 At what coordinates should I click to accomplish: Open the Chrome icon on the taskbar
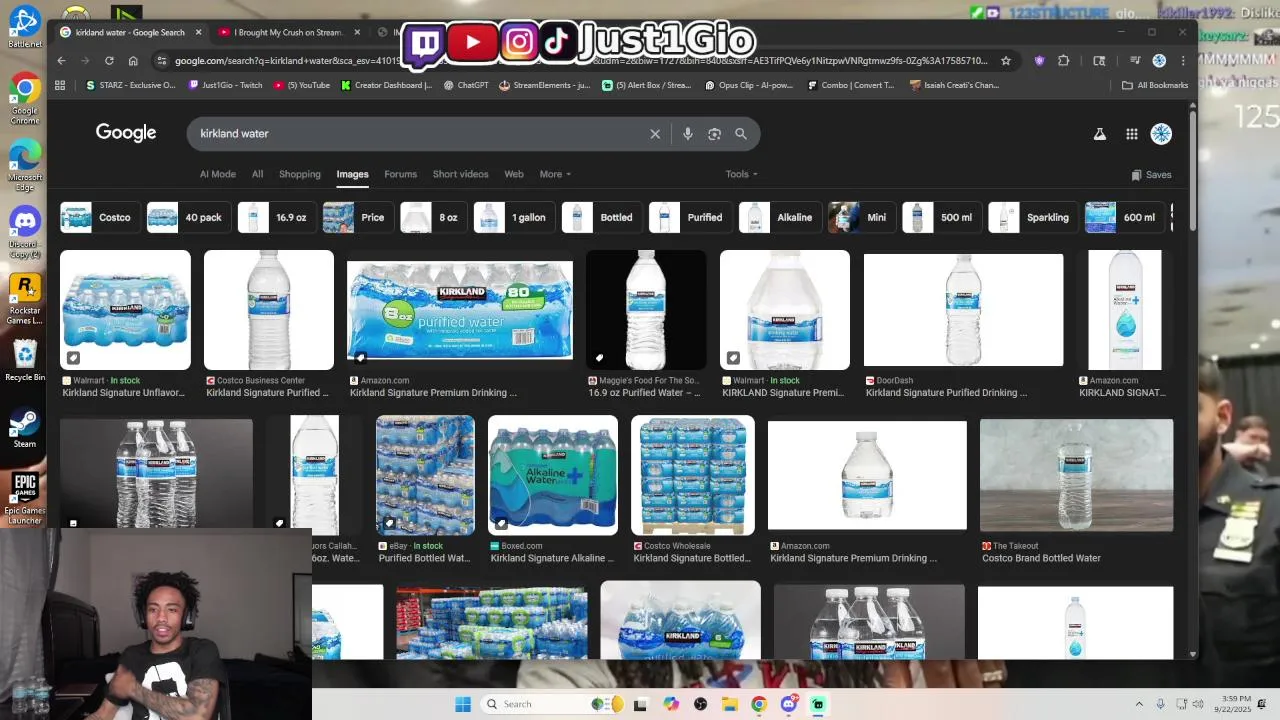tap(759, 704)
